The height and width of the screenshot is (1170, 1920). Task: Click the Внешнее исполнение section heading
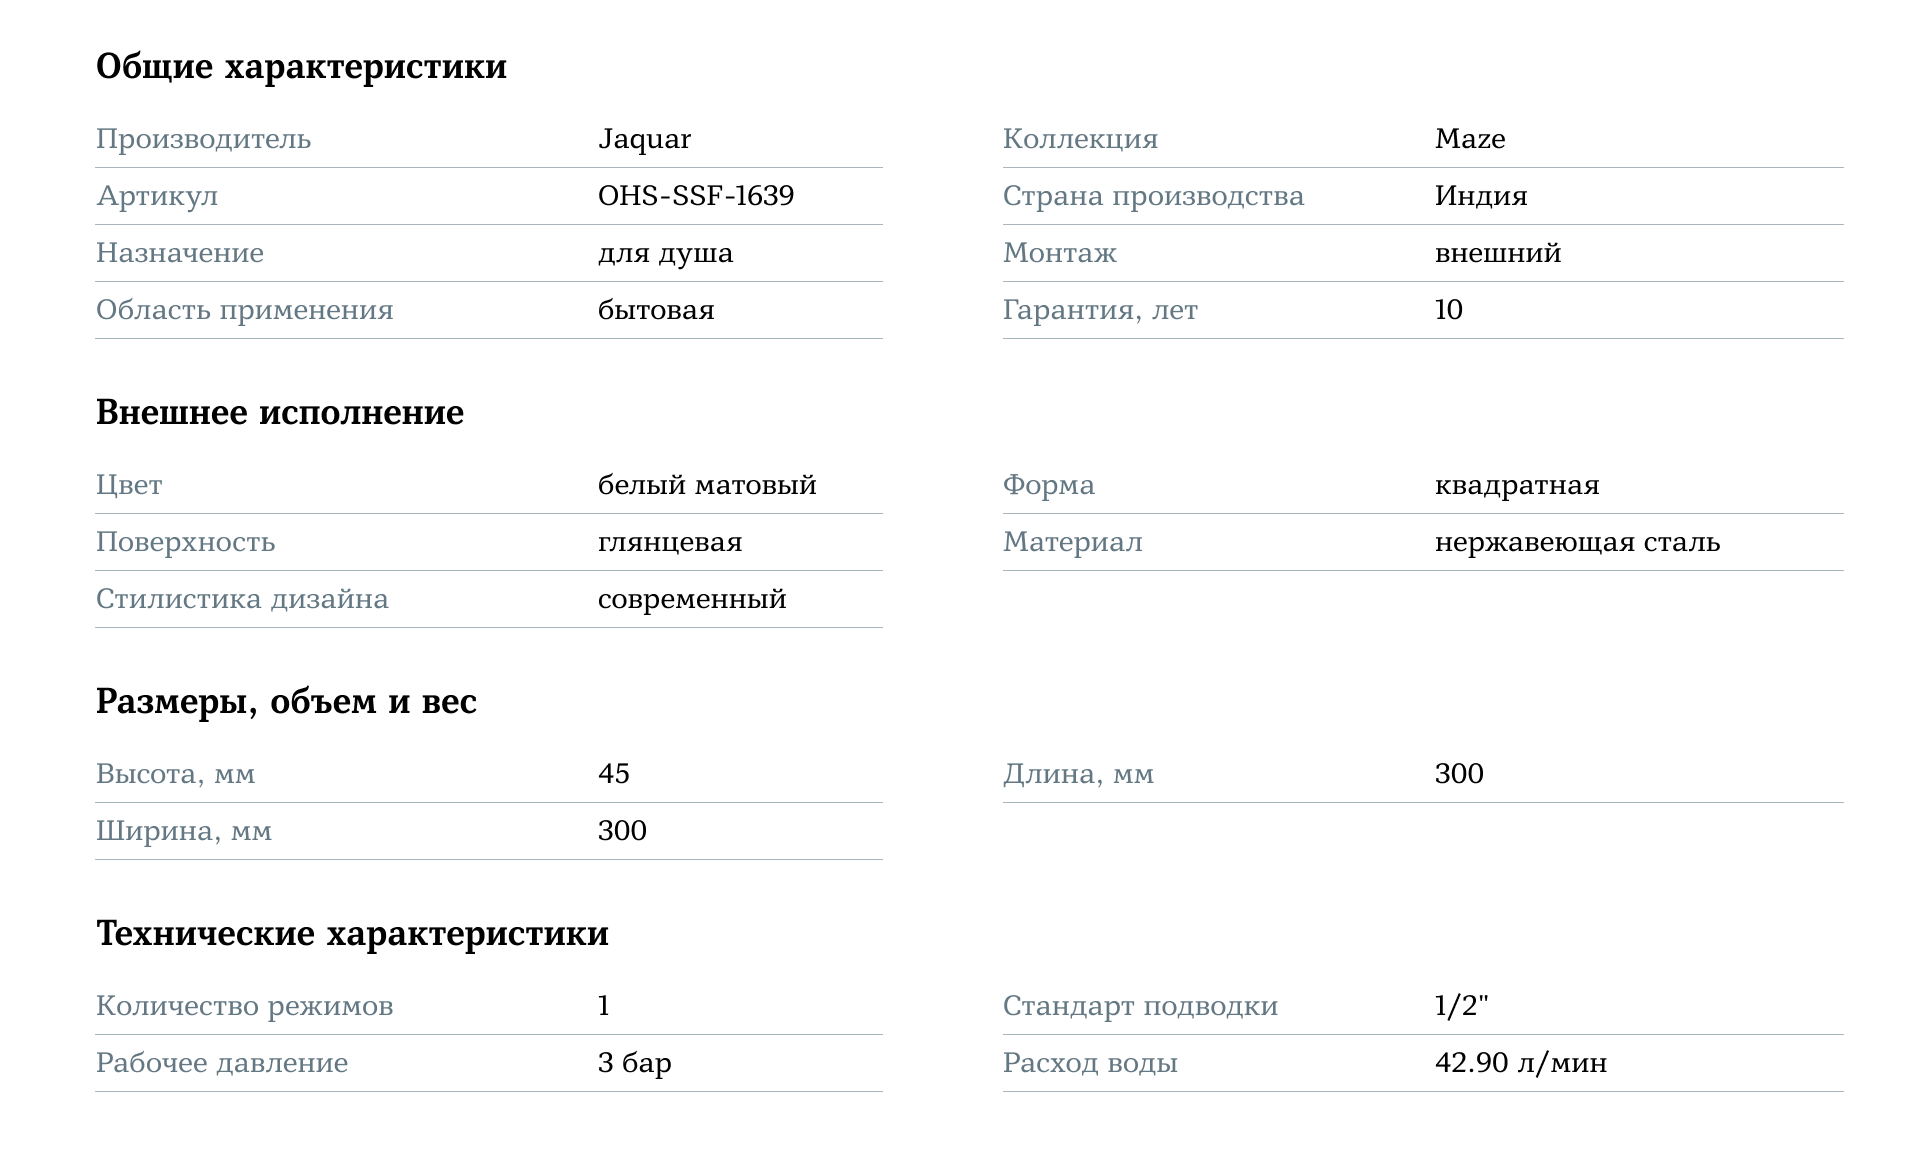pyautogui.click(x=279, y=413)
